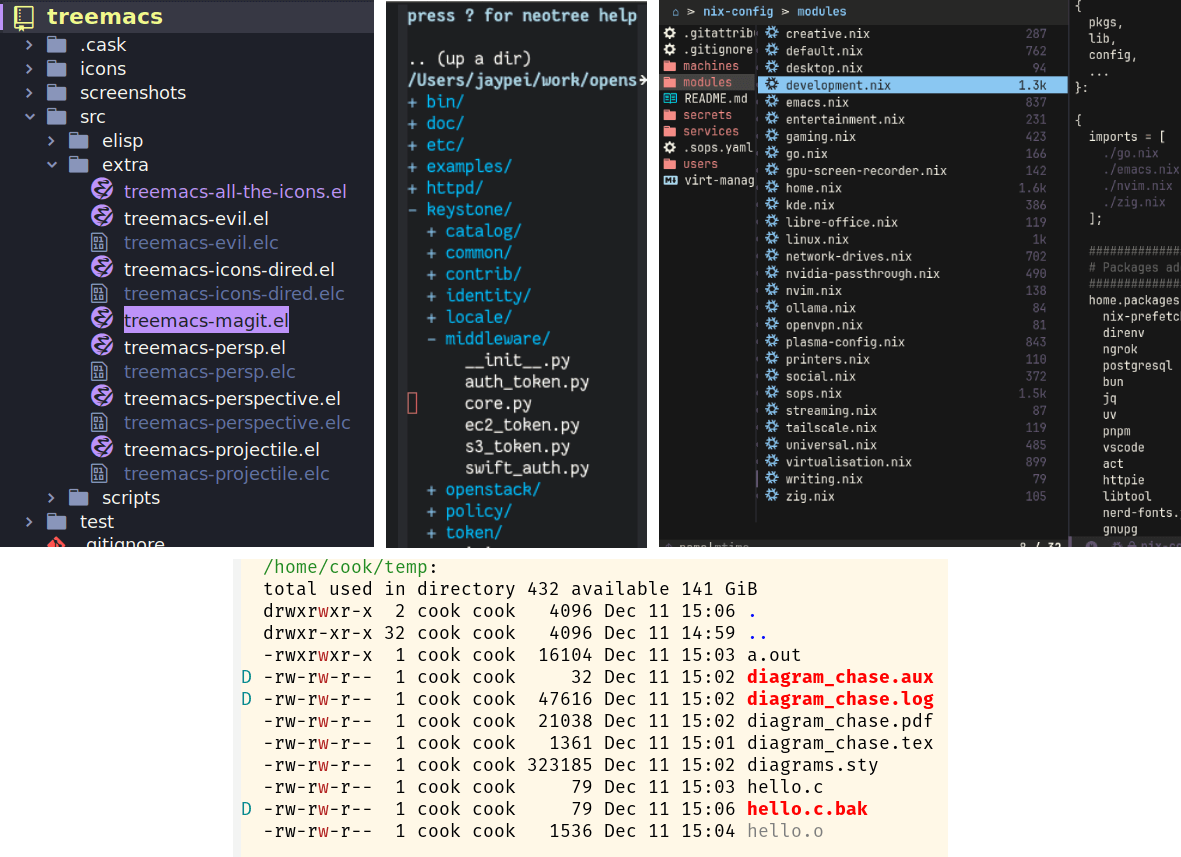Screen dimensions: 1181x857
Task: Click the Nix flake icon beside development.nix
Action: 771,85
